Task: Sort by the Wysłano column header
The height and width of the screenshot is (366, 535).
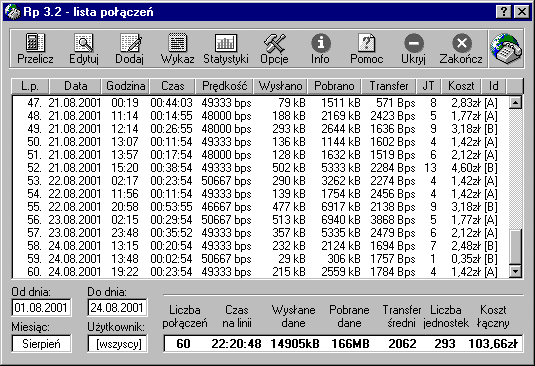Action: (280, 86)
